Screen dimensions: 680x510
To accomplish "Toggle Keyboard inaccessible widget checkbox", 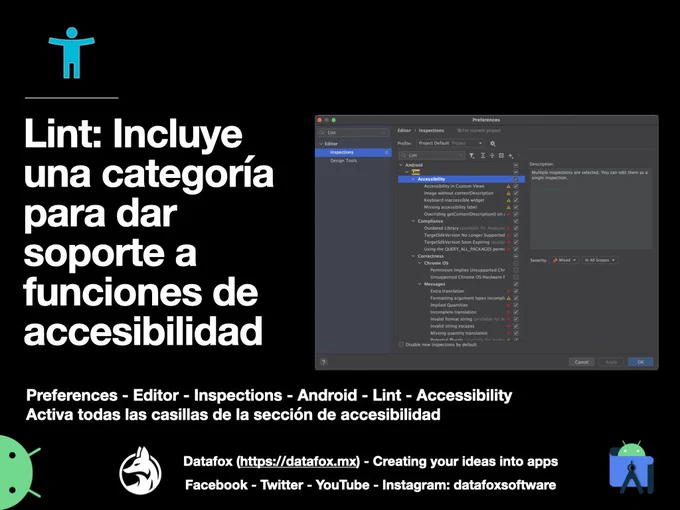I will [516, 200].
